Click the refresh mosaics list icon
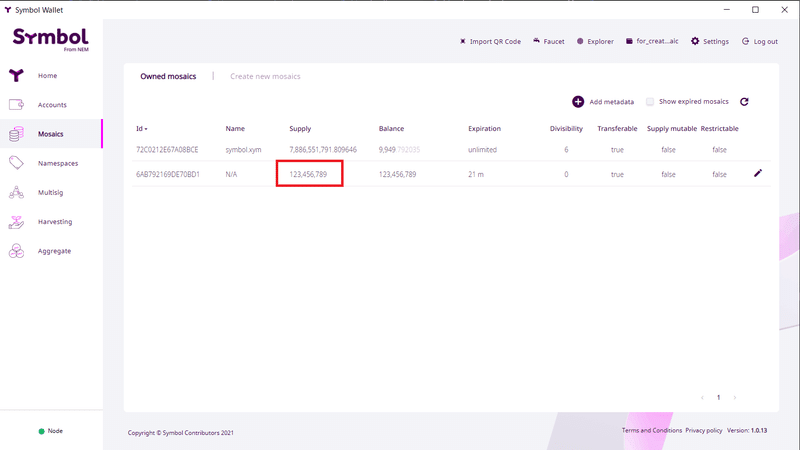The width and height of the screenshot is (800, 450). [x=744, y=102]
